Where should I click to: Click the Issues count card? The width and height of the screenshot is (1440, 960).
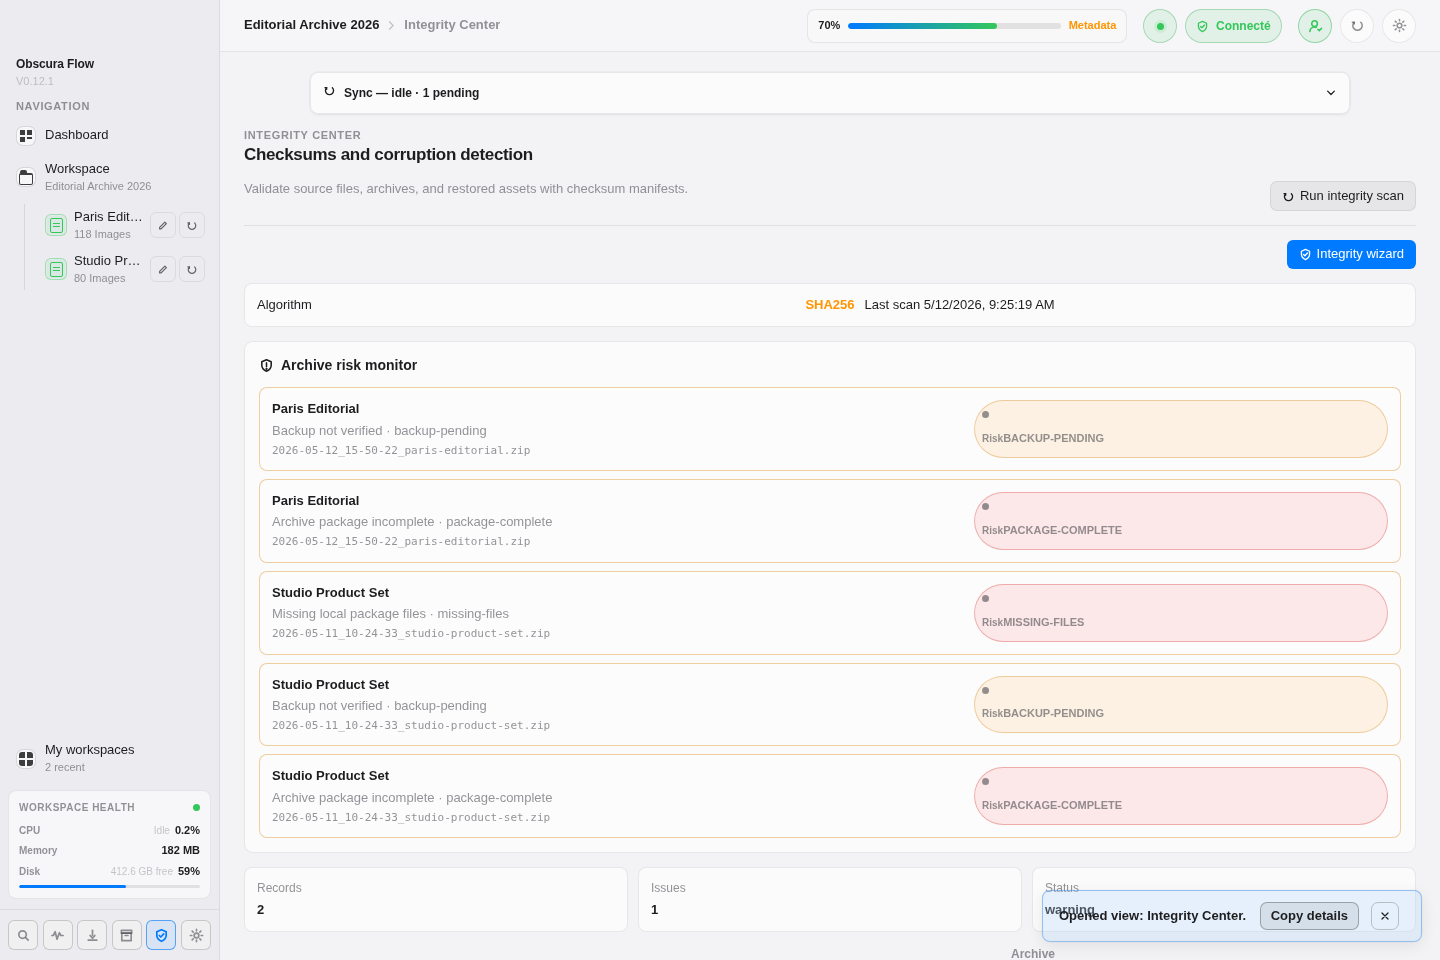830,899
